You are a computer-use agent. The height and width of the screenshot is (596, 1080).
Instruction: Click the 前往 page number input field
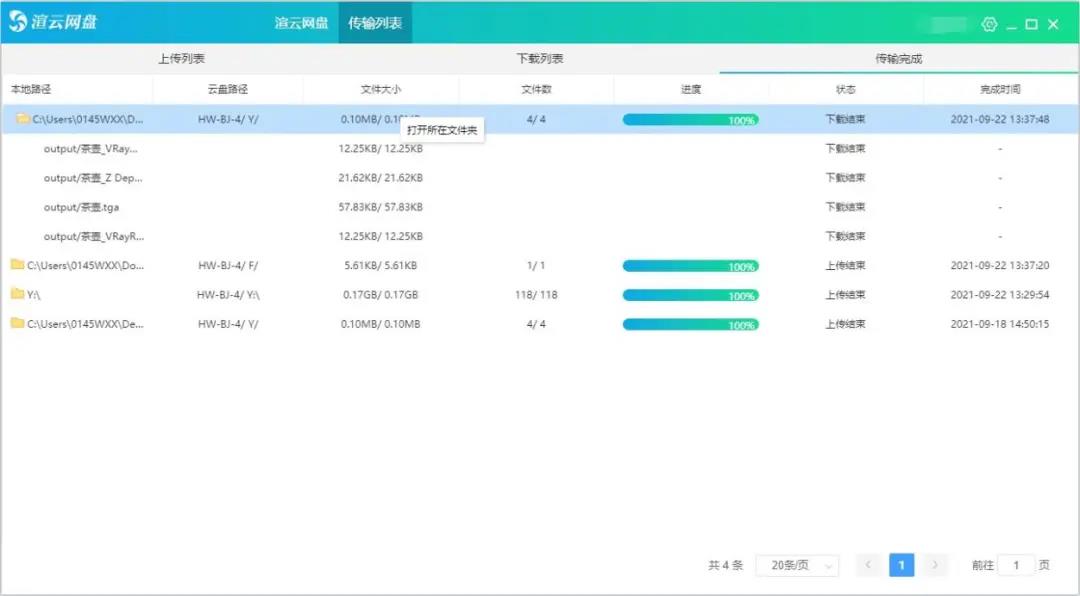[x=1016, y=565]
